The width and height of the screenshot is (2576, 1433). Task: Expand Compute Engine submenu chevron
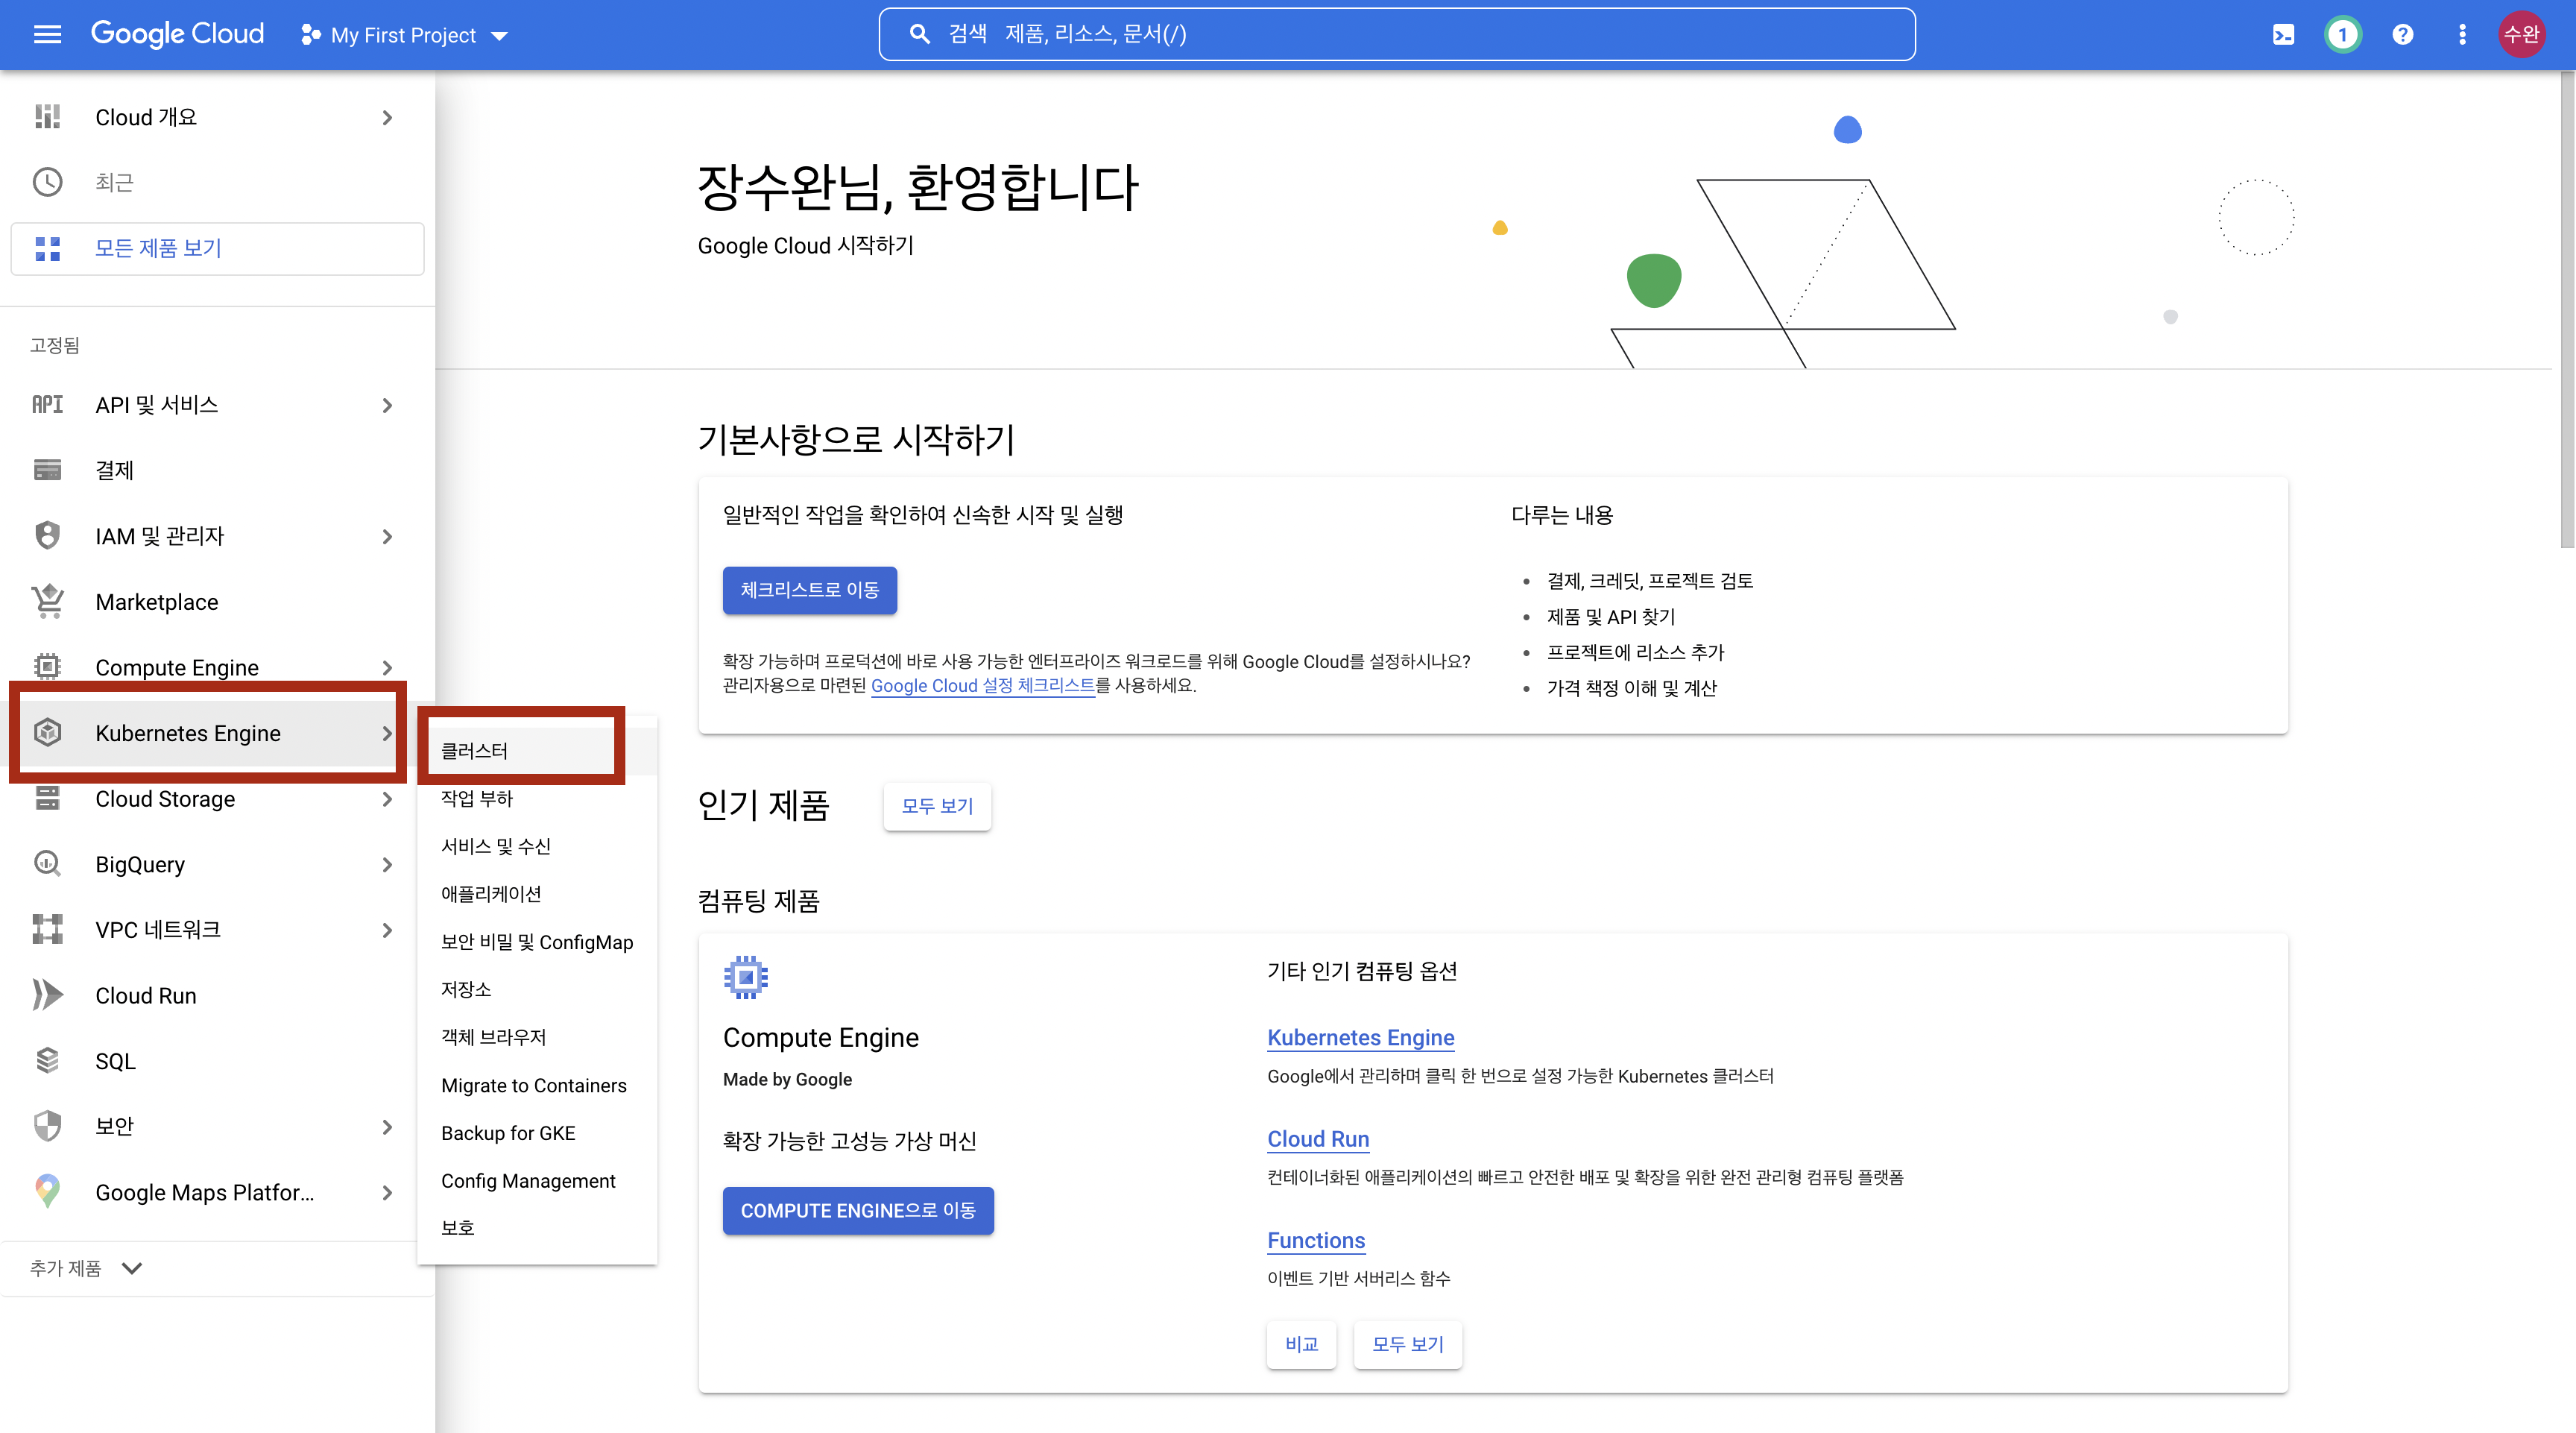click(x=387, y=667)
